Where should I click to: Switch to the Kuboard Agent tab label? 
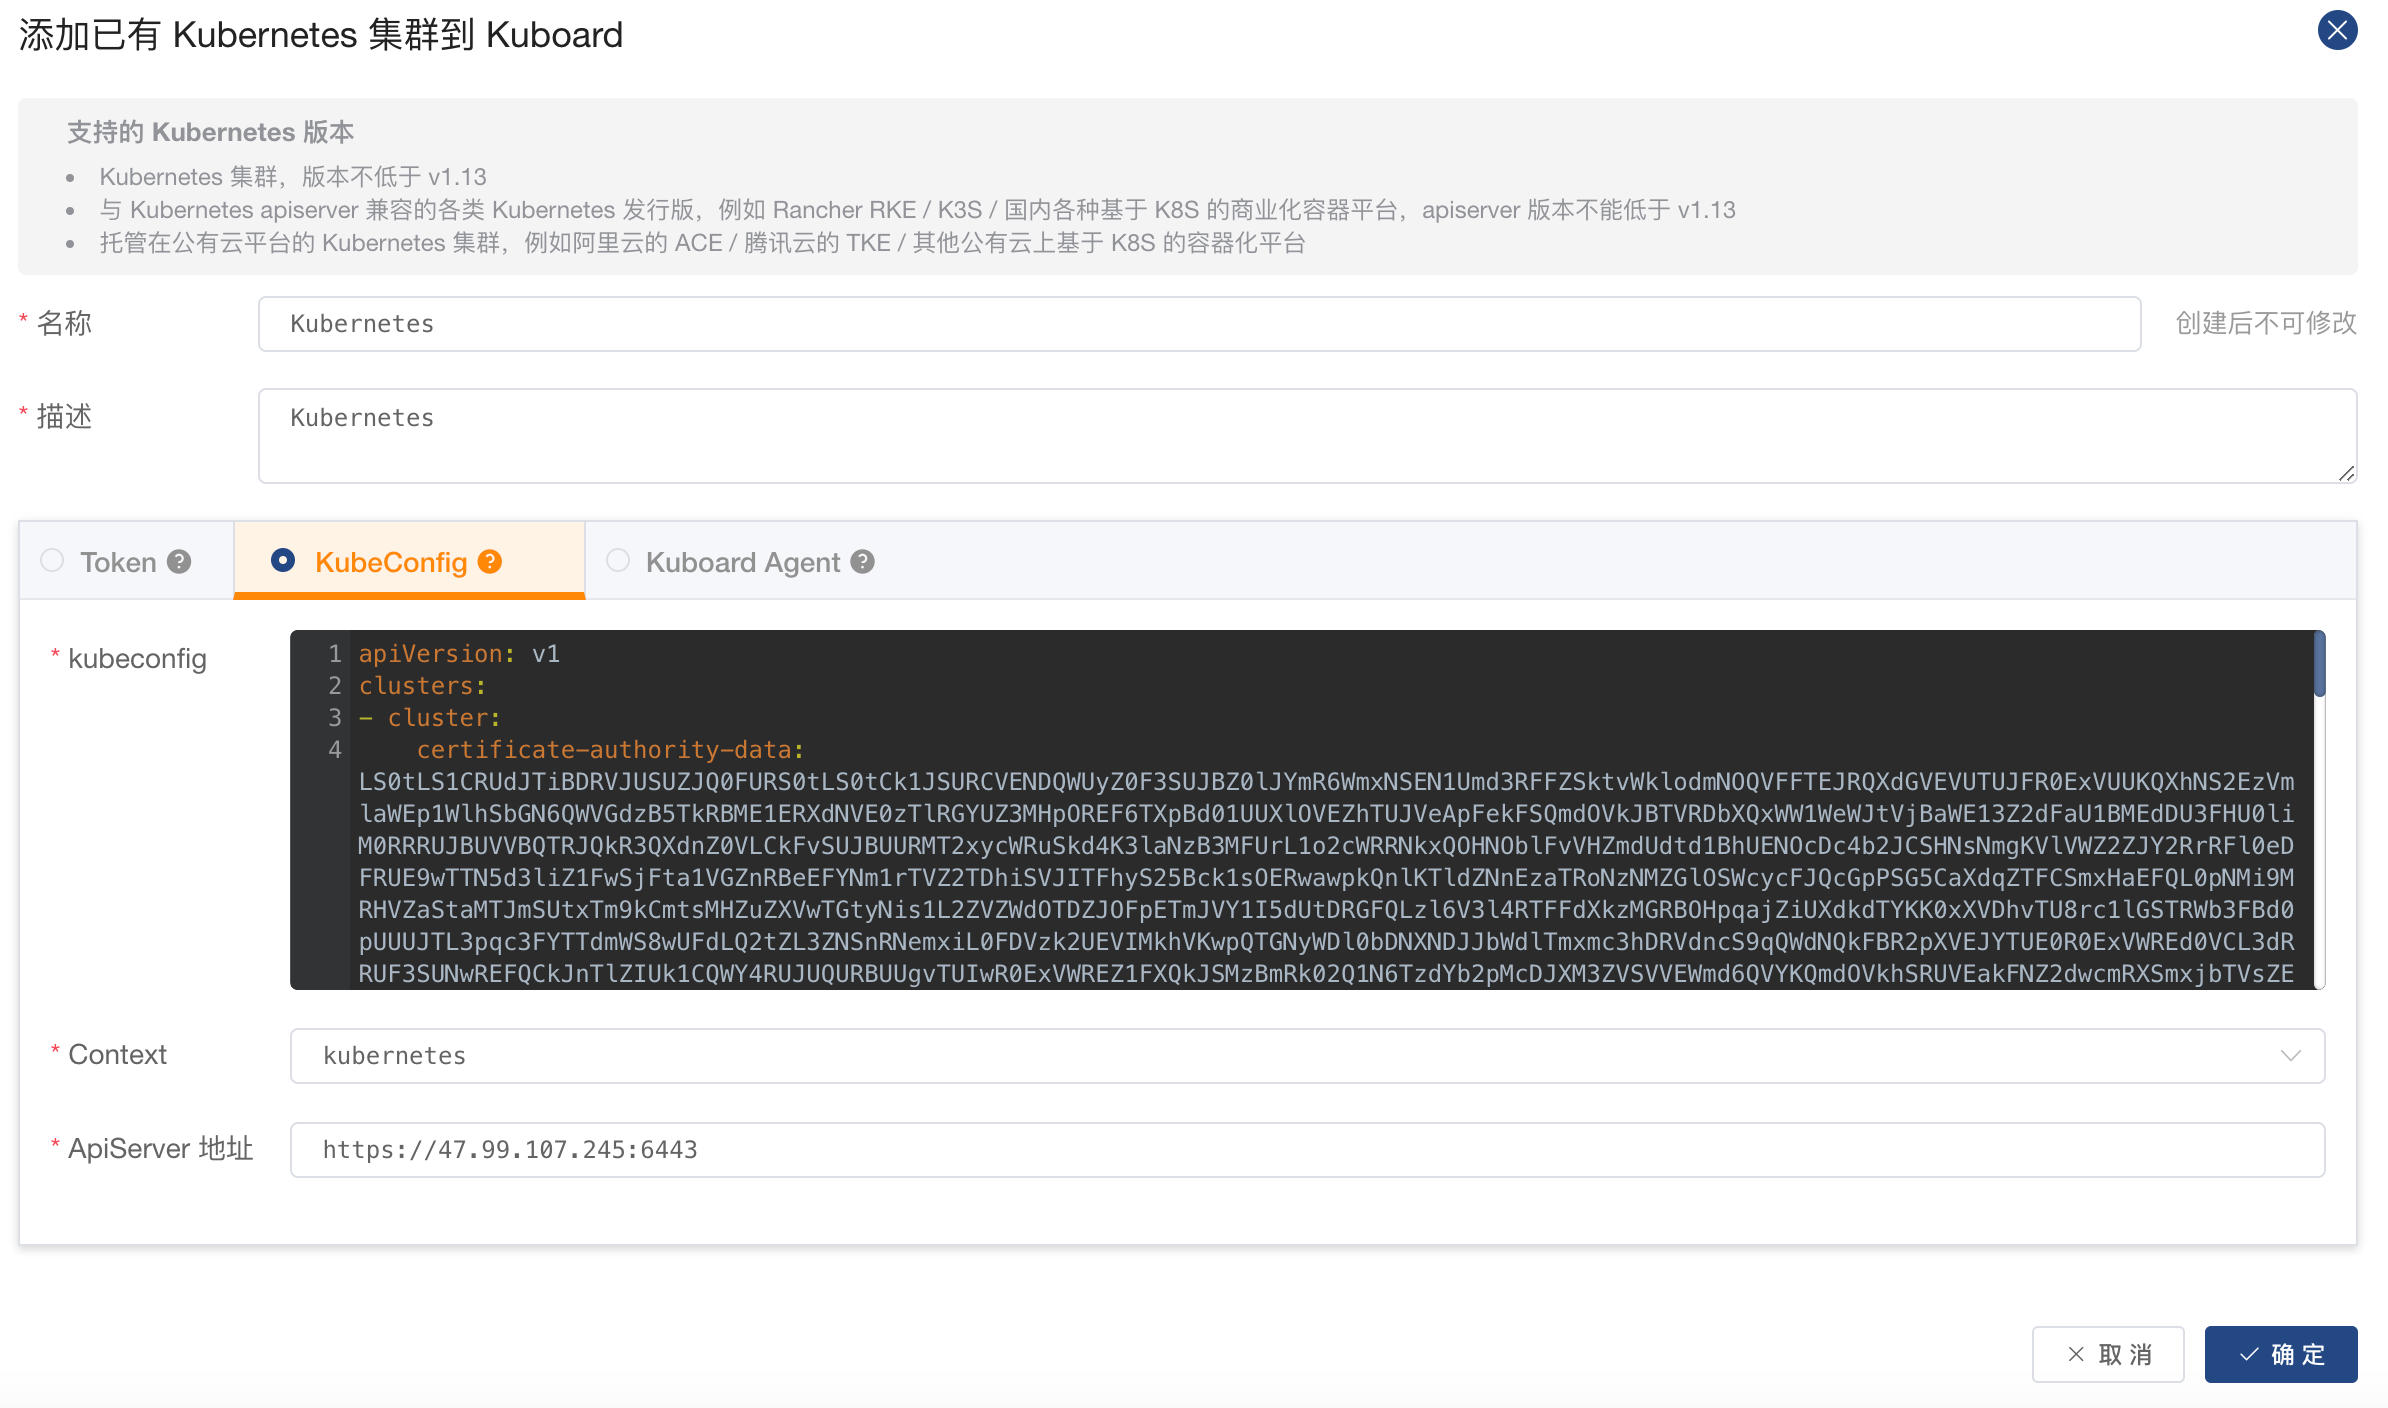tap(742, 562)
